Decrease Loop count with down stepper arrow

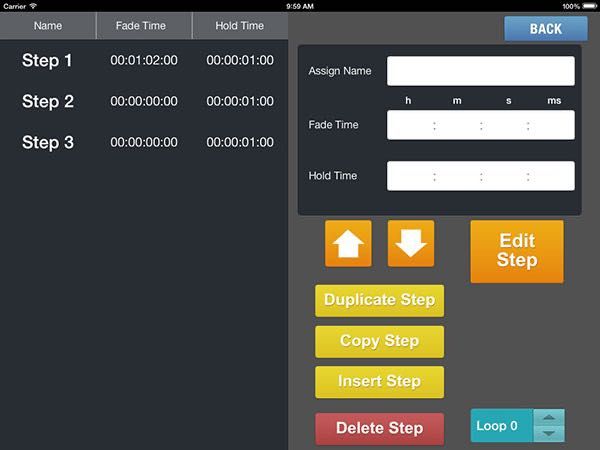tap(549, 434)
